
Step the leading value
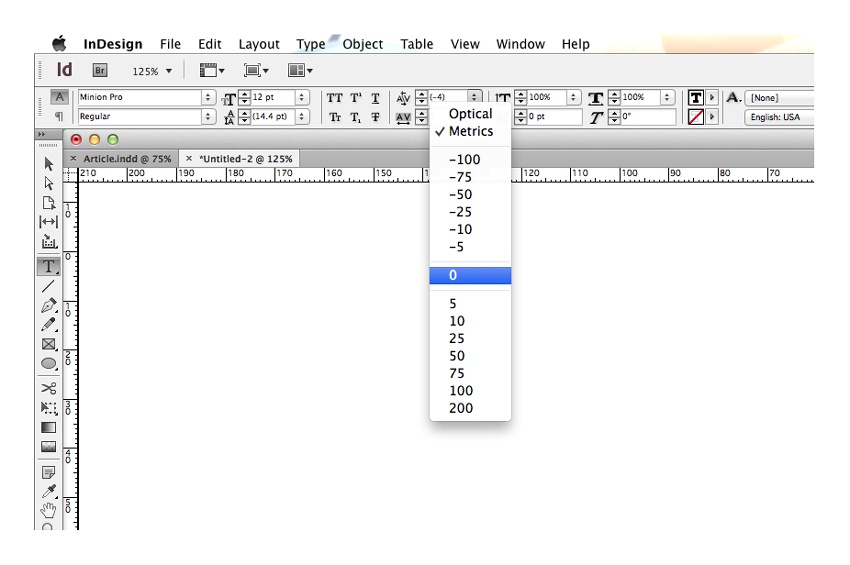click(244, 117)
